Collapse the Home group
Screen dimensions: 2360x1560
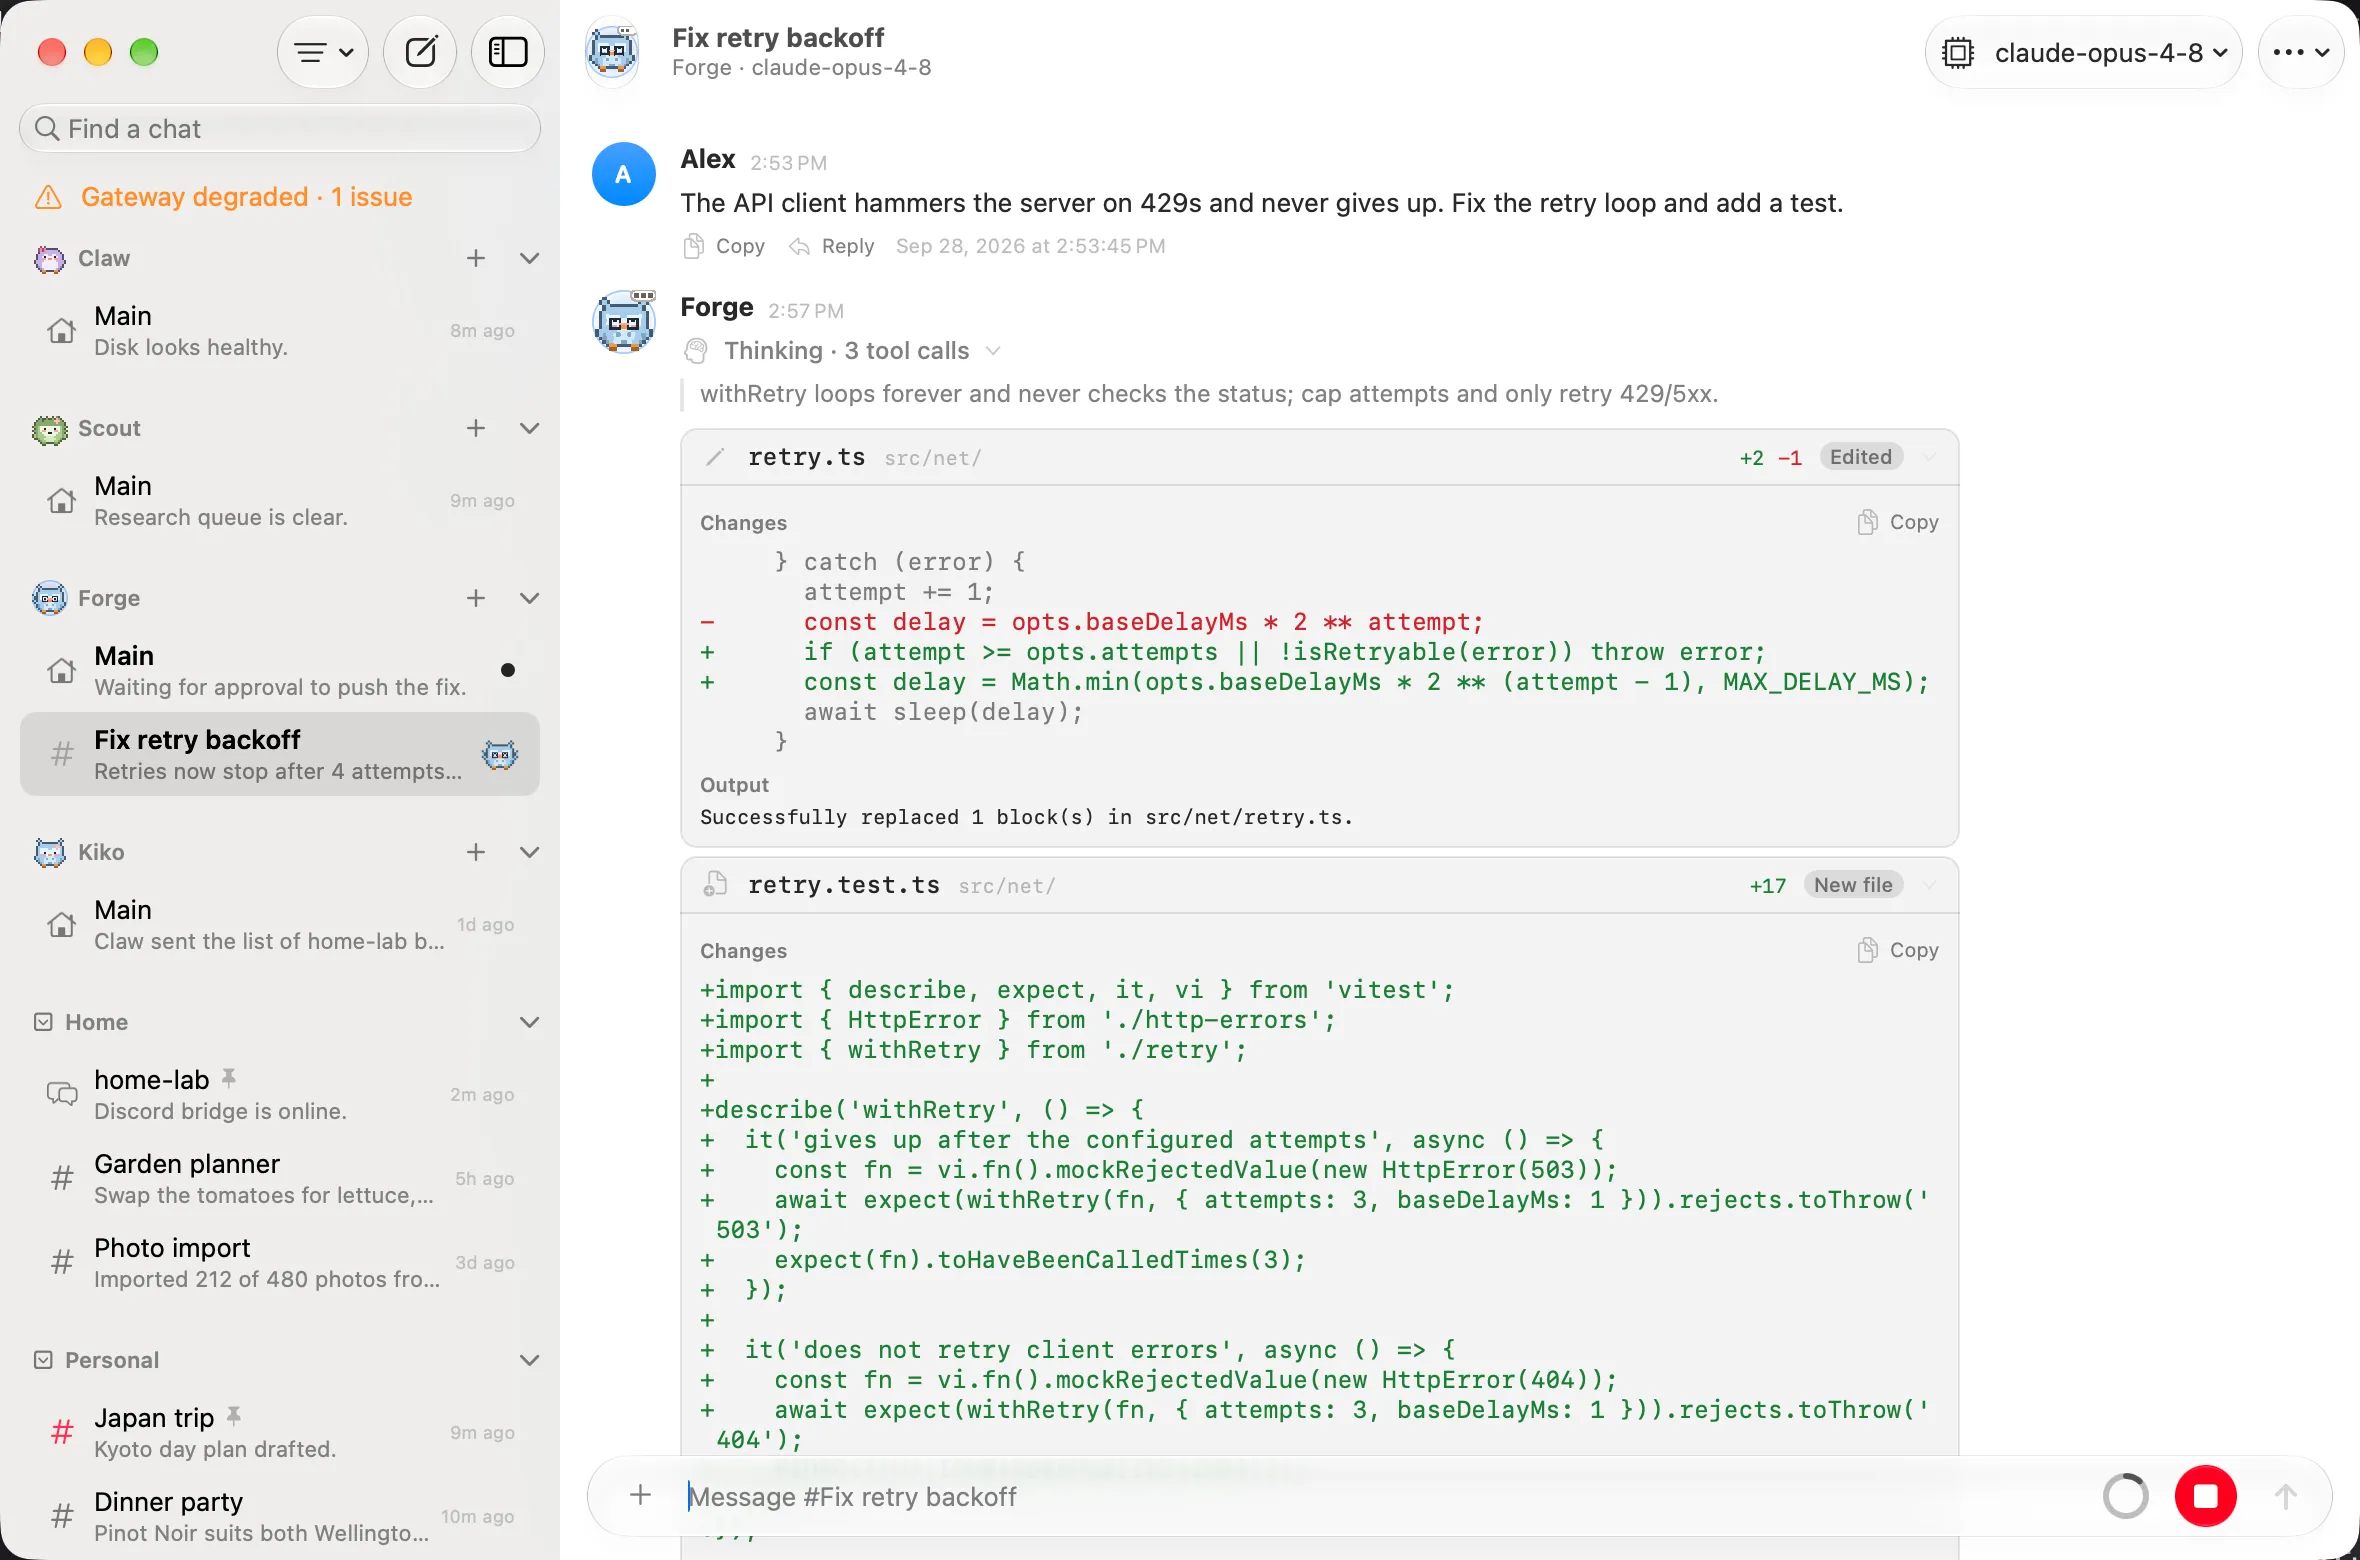coord(530,1022)
